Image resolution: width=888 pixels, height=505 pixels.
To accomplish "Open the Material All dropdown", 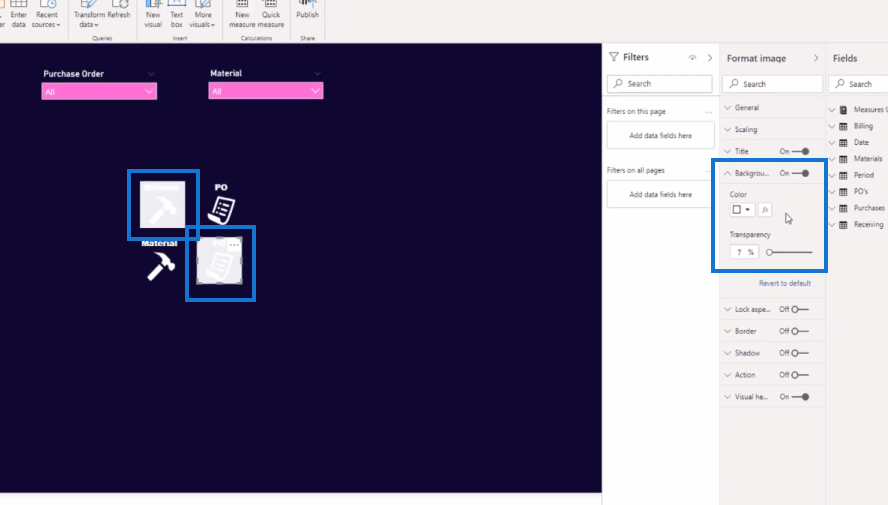I will pyautogui.click(x=266, y=91).
